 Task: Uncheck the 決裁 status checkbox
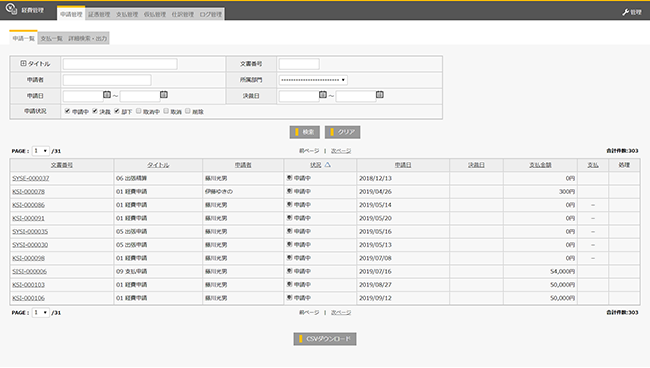[x=95, y=111]
